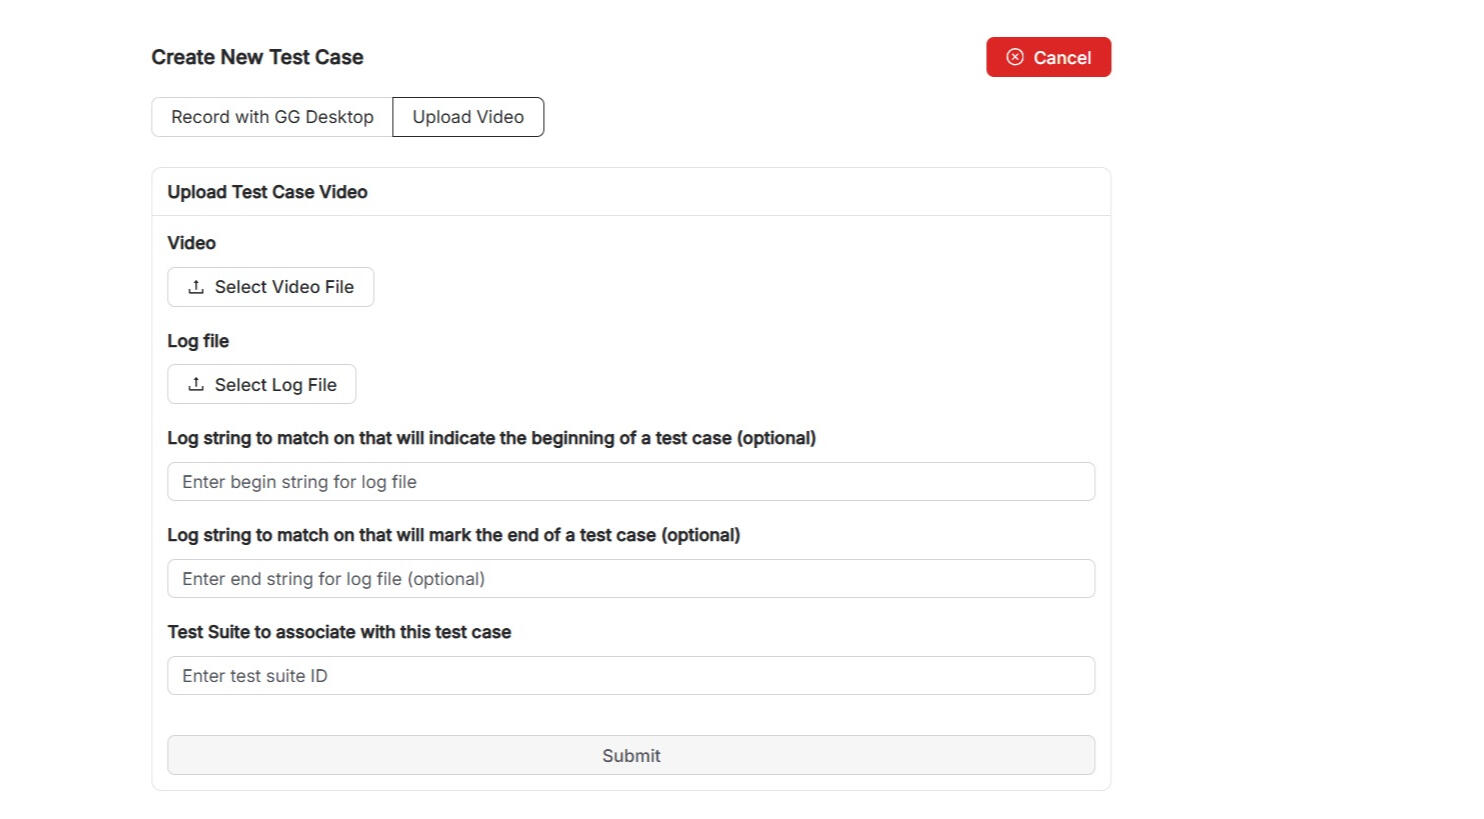Image resolution: width=1484 pixels, height=819 pixels.
Task: Open video picker via Select Video File
Action: tap(270, 287)
